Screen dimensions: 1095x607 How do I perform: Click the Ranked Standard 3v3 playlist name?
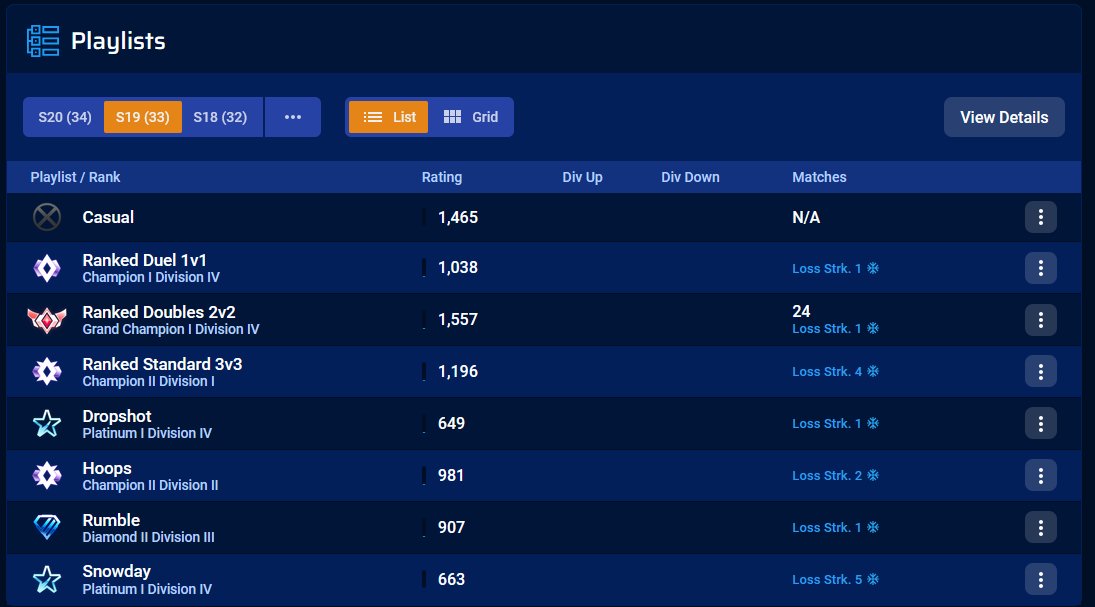click(162, 364)
